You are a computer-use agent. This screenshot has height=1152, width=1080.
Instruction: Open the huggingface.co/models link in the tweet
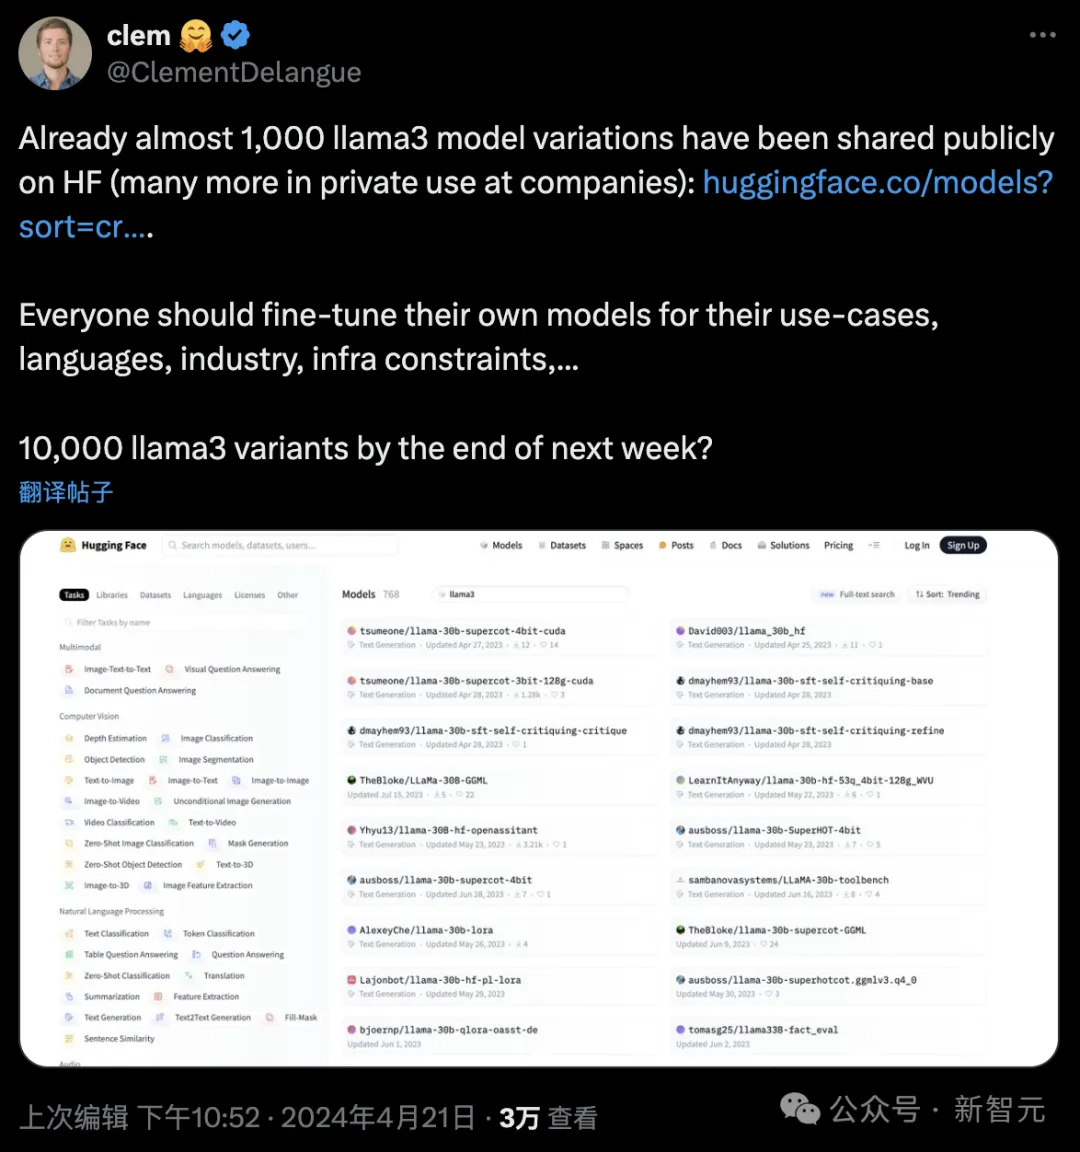tap(877, 183)
